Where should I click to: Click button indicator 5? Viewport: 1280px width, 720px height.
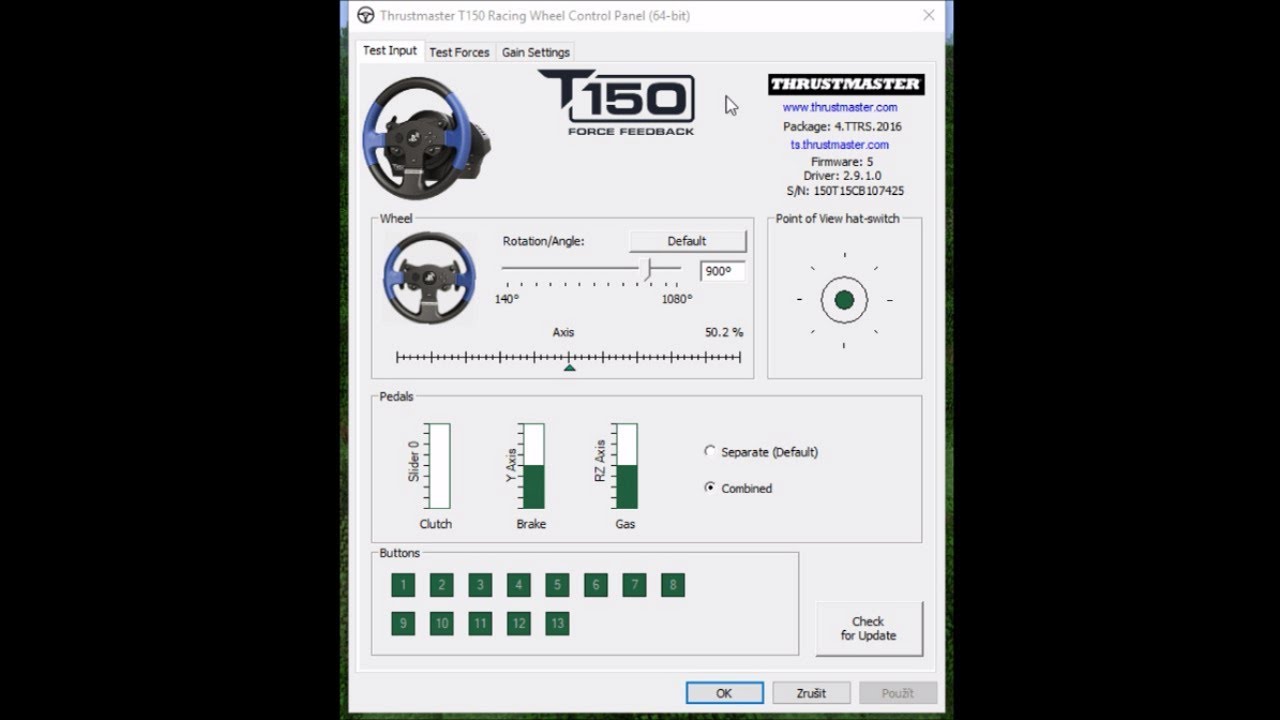[557, 585]
